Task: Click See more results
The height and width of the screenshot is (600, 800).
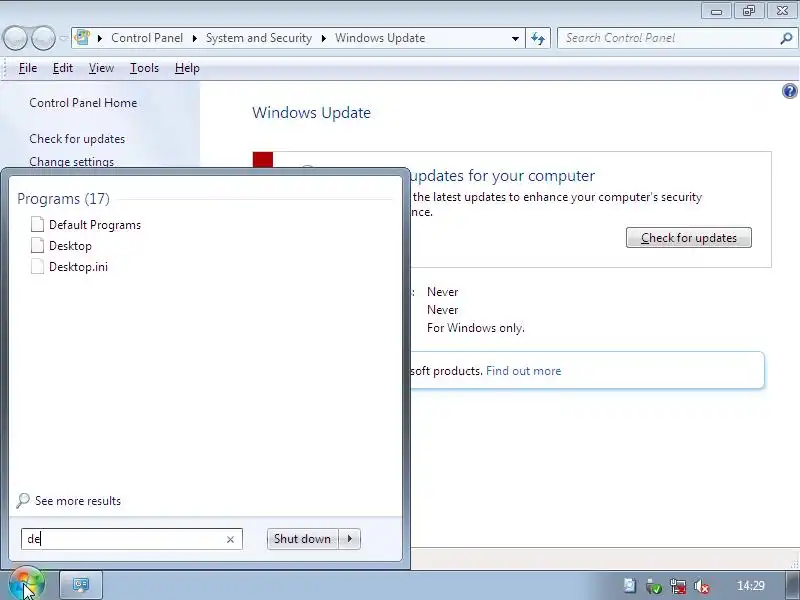Action: [78, 501]
